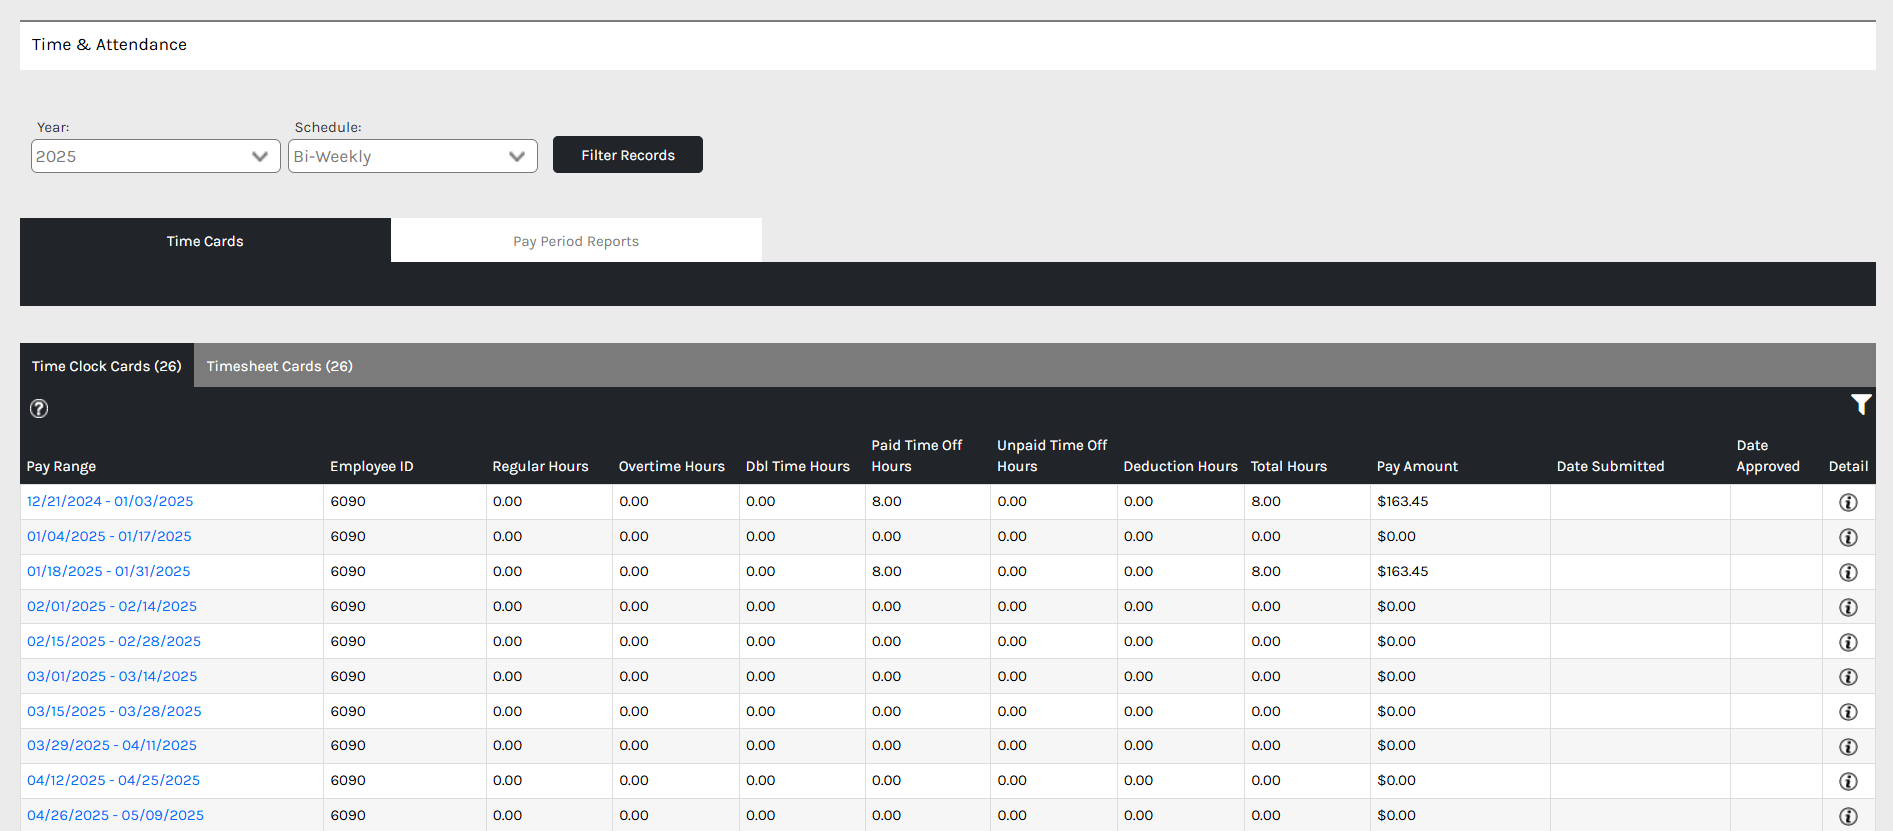Open detail info for 04/26/2025 - 05/09/2025

pos(1848,816)
